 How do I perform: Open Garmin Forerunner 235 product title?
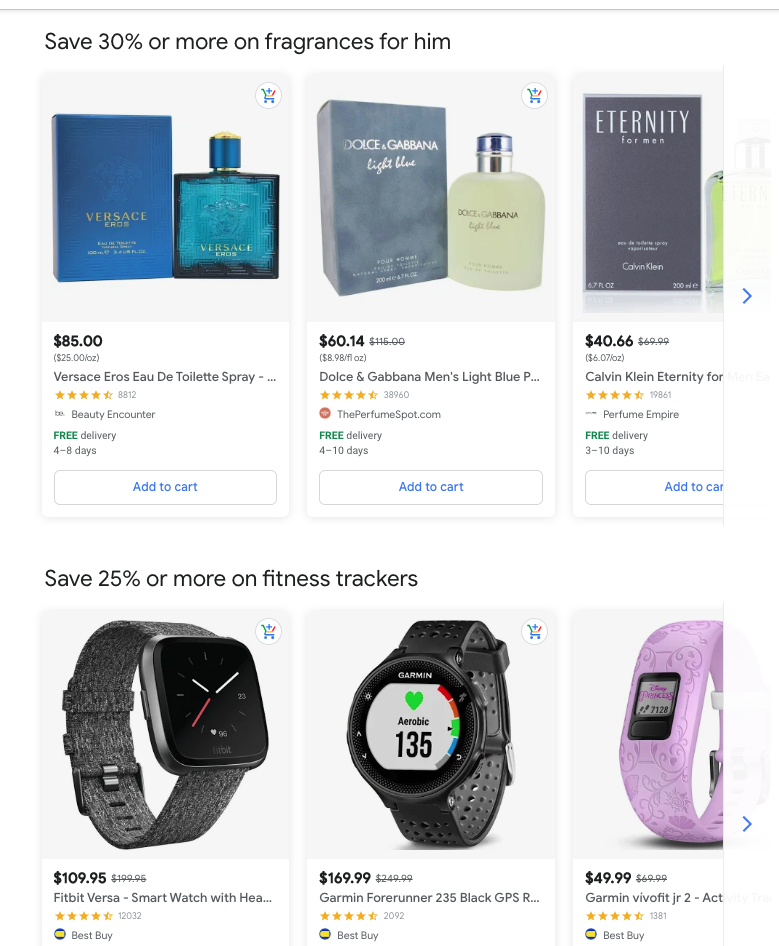coord(430,898)
